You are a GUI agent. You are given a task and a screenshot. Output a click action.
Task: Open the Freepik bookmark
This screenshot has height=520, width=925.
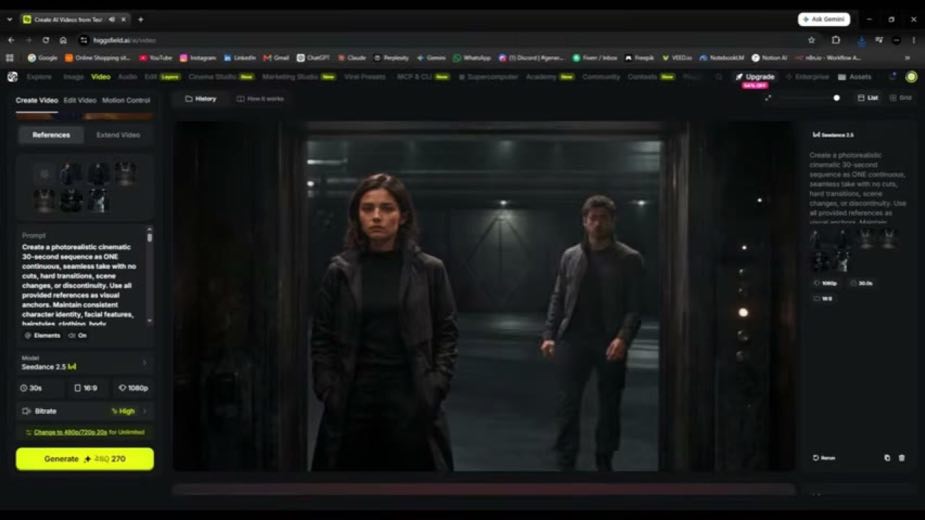point(639,58)
